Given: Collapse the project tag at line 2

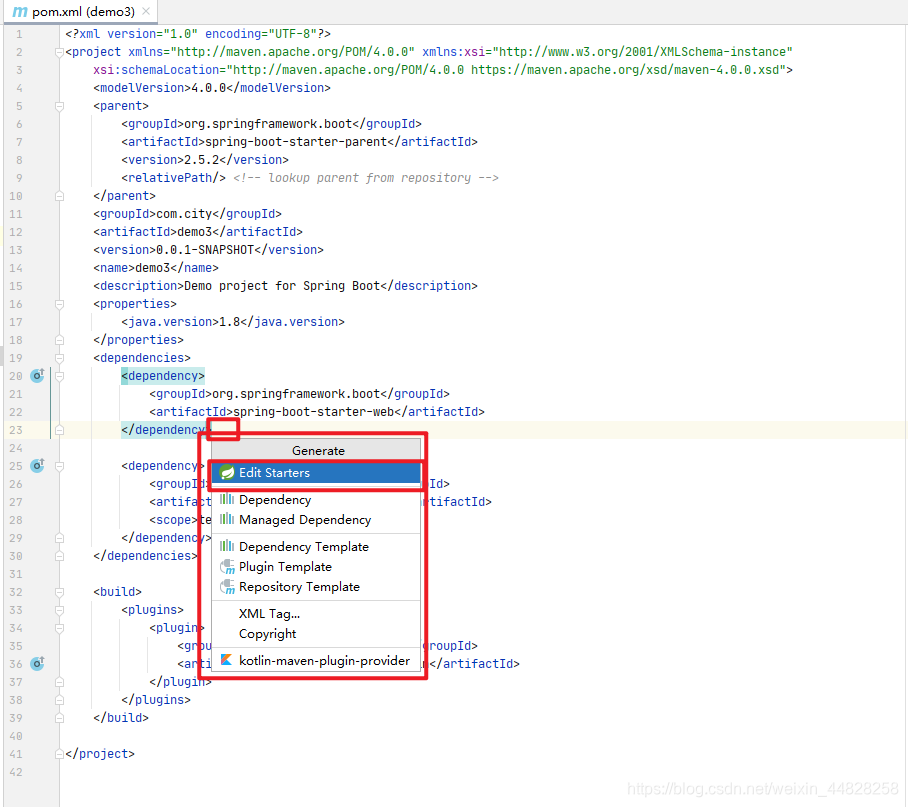Looking at the screenshot, I should [59, 52].
